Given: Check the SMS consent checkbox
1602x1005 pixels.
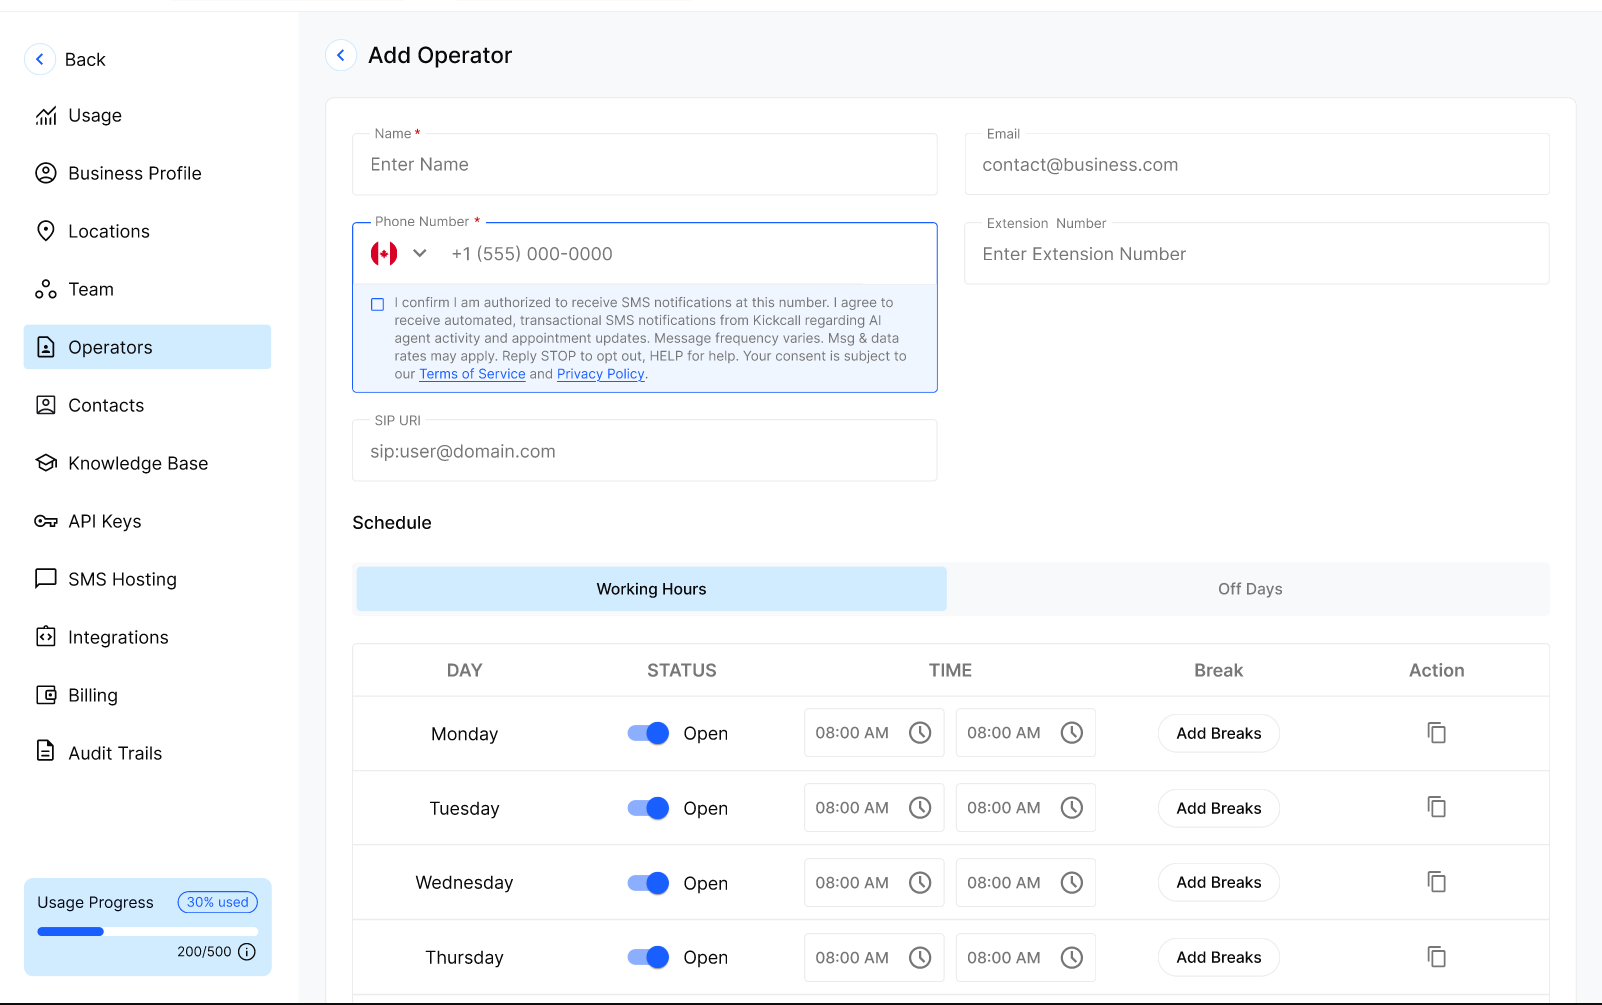Looking at the screenshot, I should 378,304.
